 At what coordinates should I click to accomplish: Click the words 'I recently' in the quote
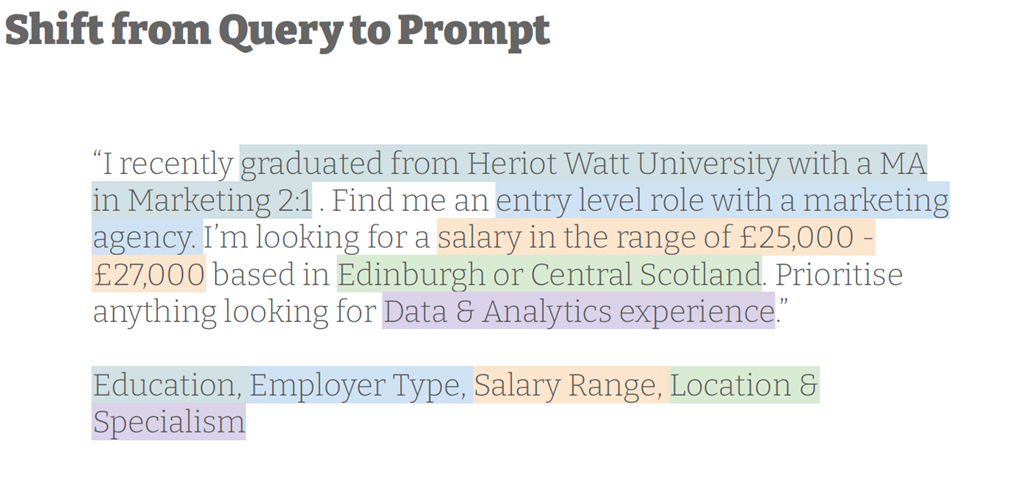tap(168, 164)
